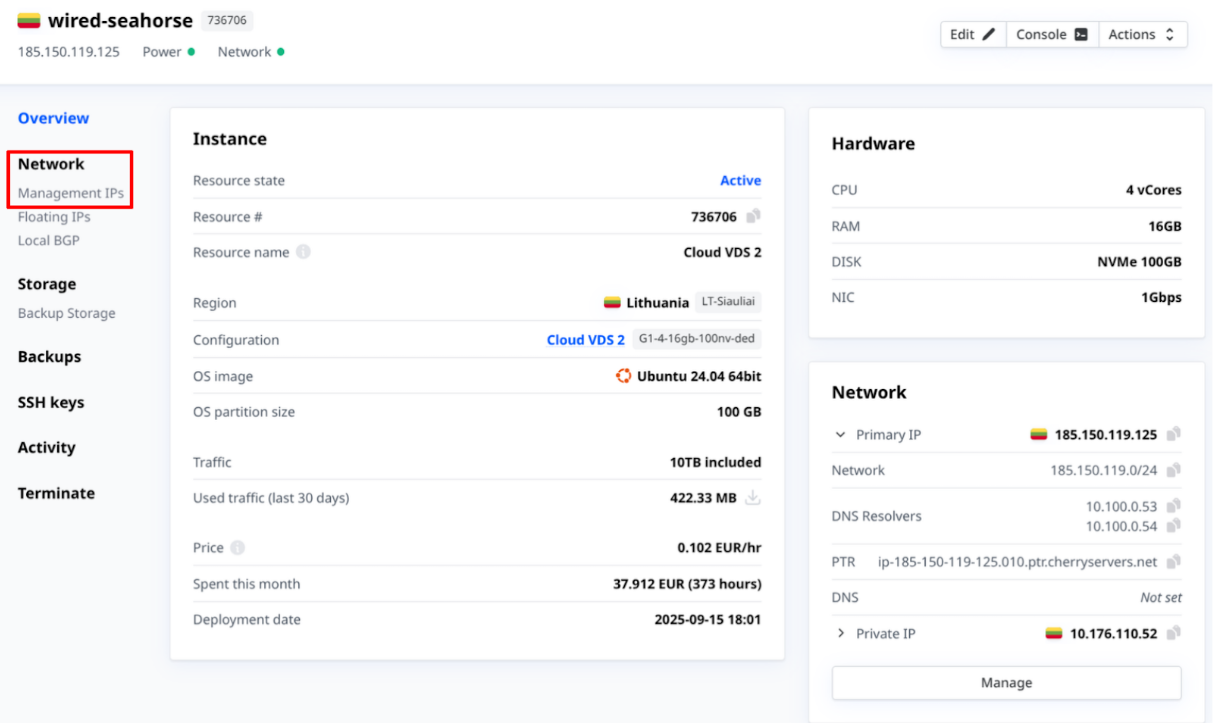This screenshot has width=1214, height=723.
Task: Copy primary IP 185.150.119.125
Action: 1174,434
